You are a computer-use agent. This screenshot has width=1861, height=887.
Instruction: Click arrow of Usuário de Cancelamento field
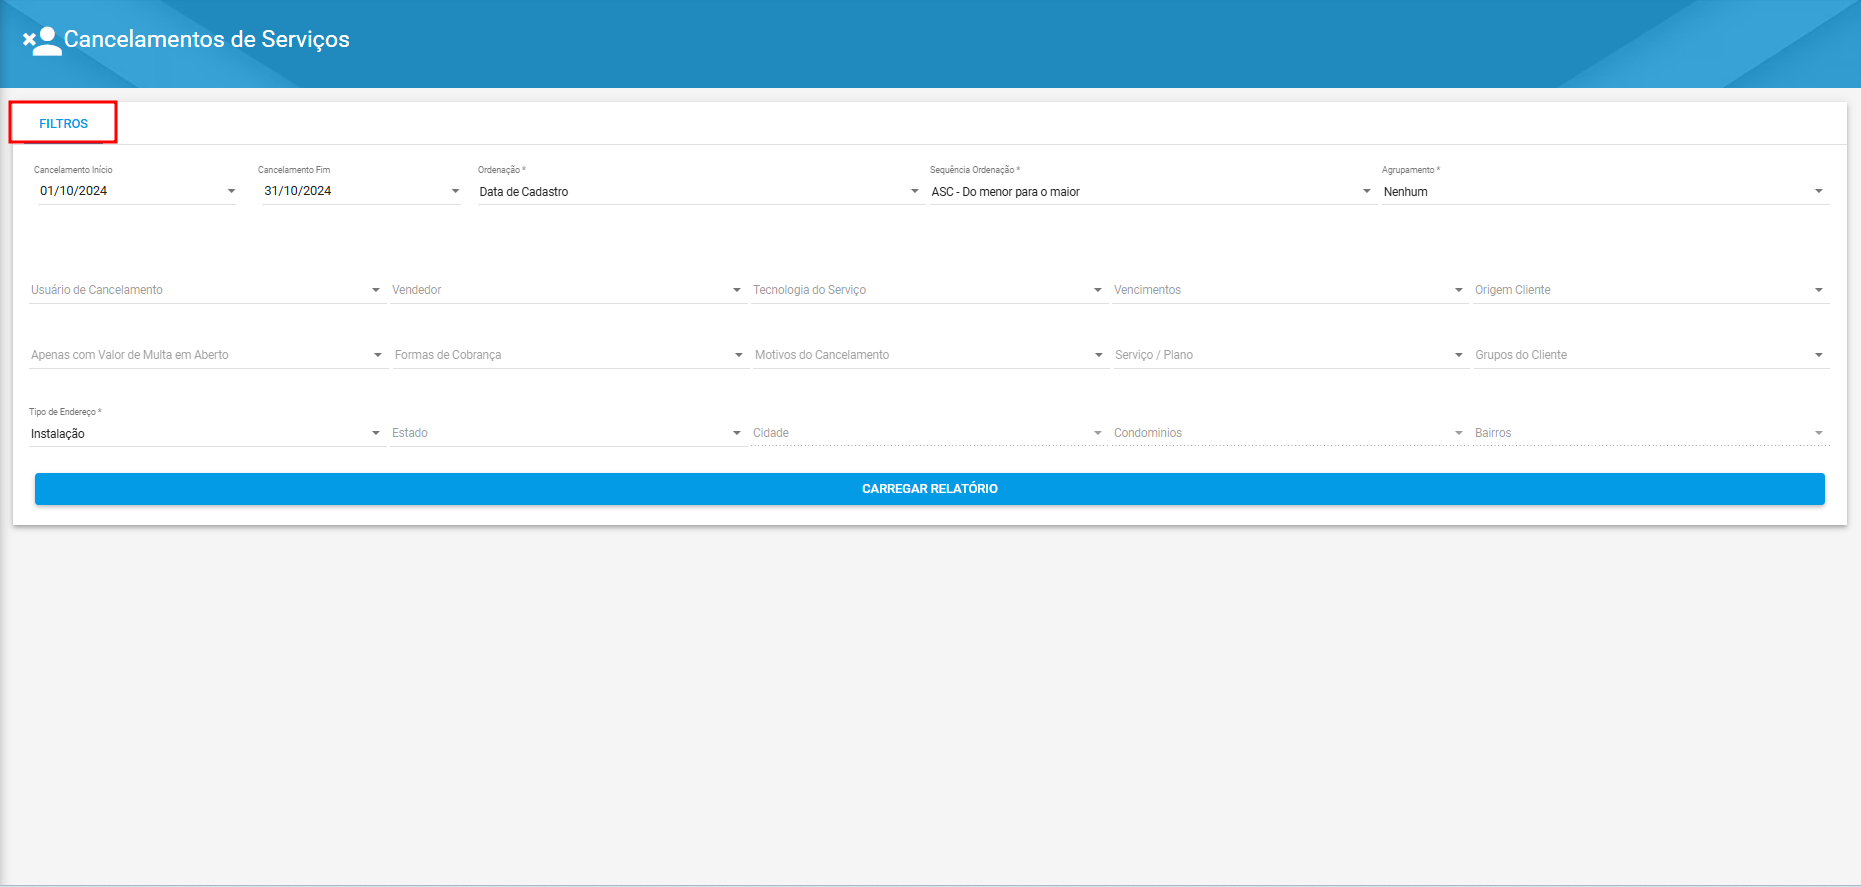(376, 290)
